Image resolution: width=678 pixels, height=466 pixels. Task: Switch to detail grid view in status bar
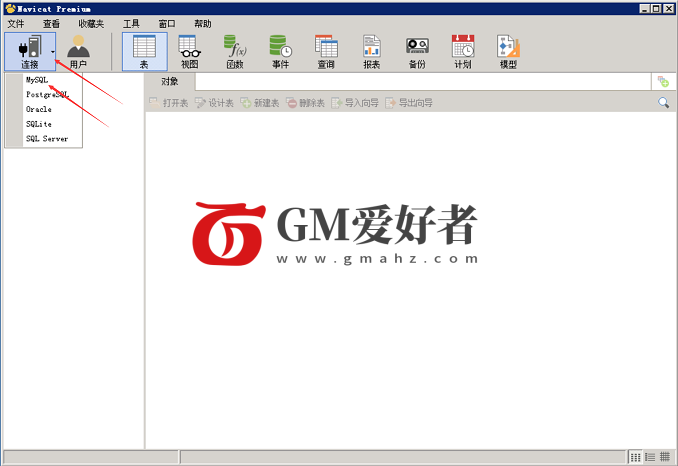(x=665, y=457)
